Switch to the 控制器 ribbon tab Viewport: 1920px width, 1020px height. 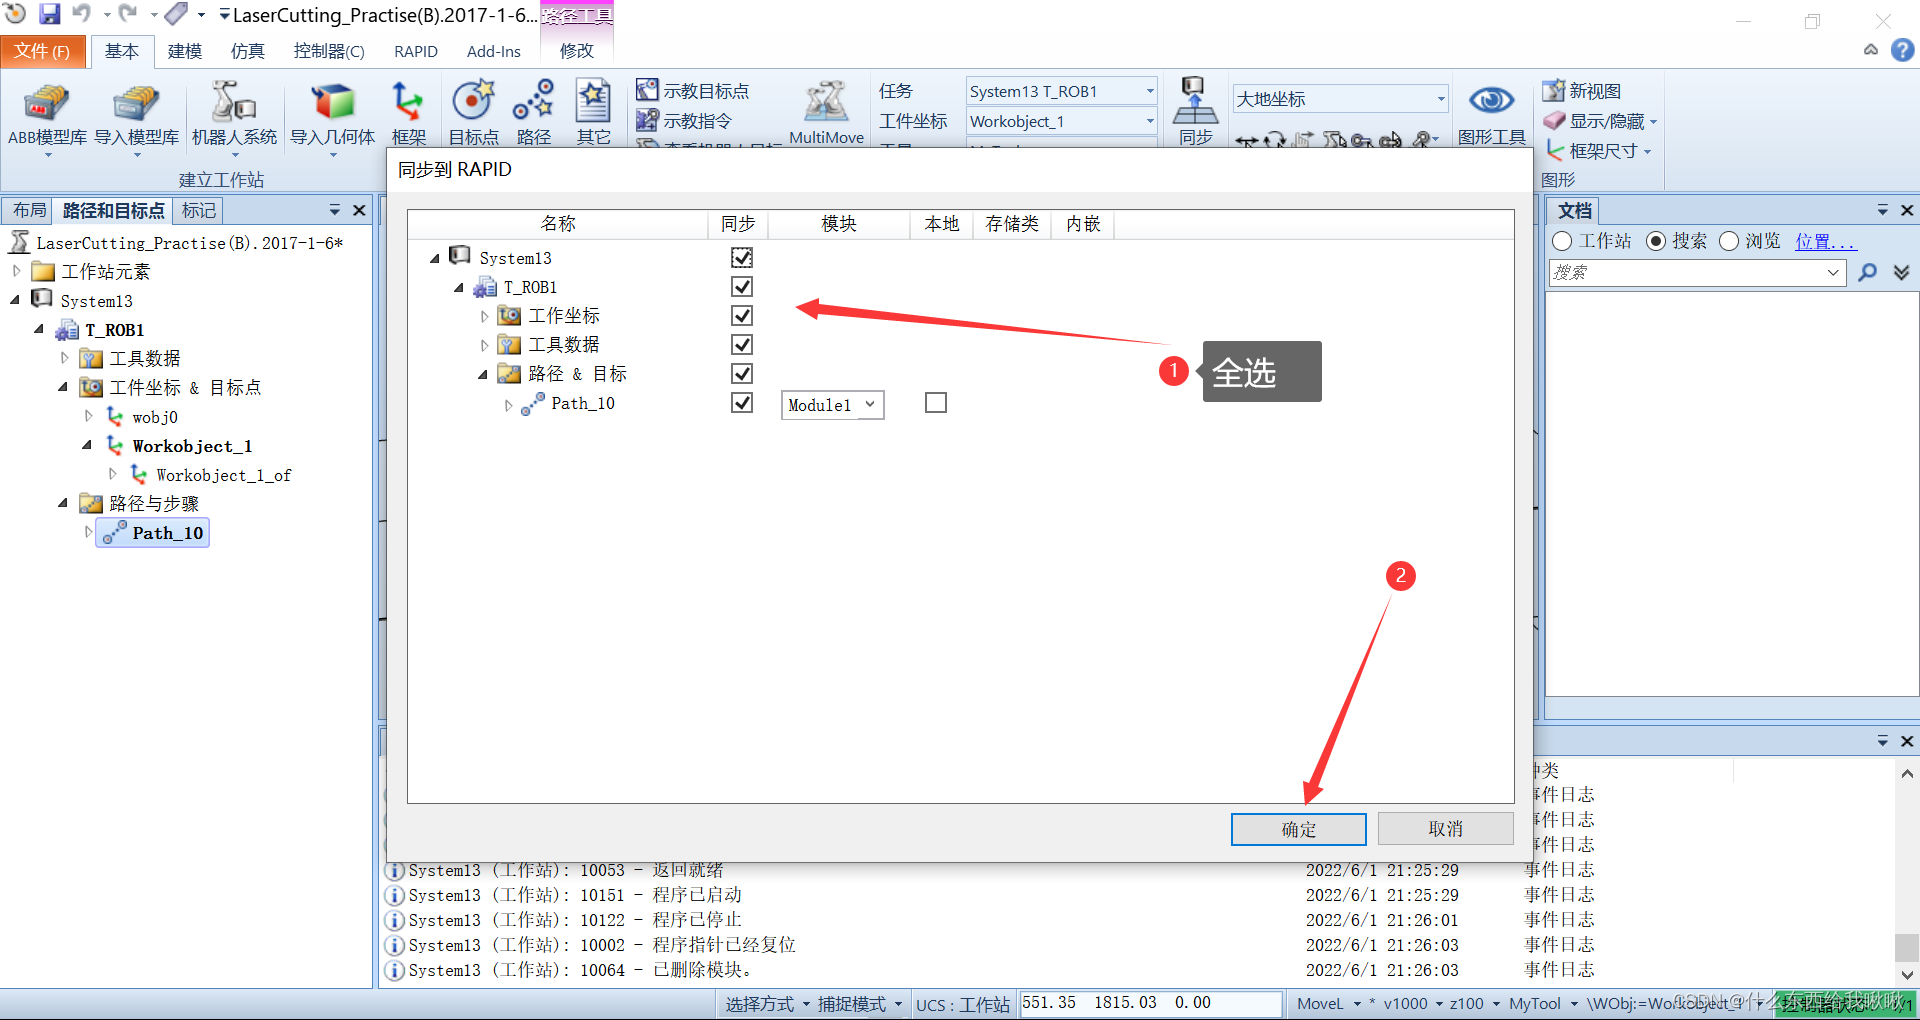328,51
